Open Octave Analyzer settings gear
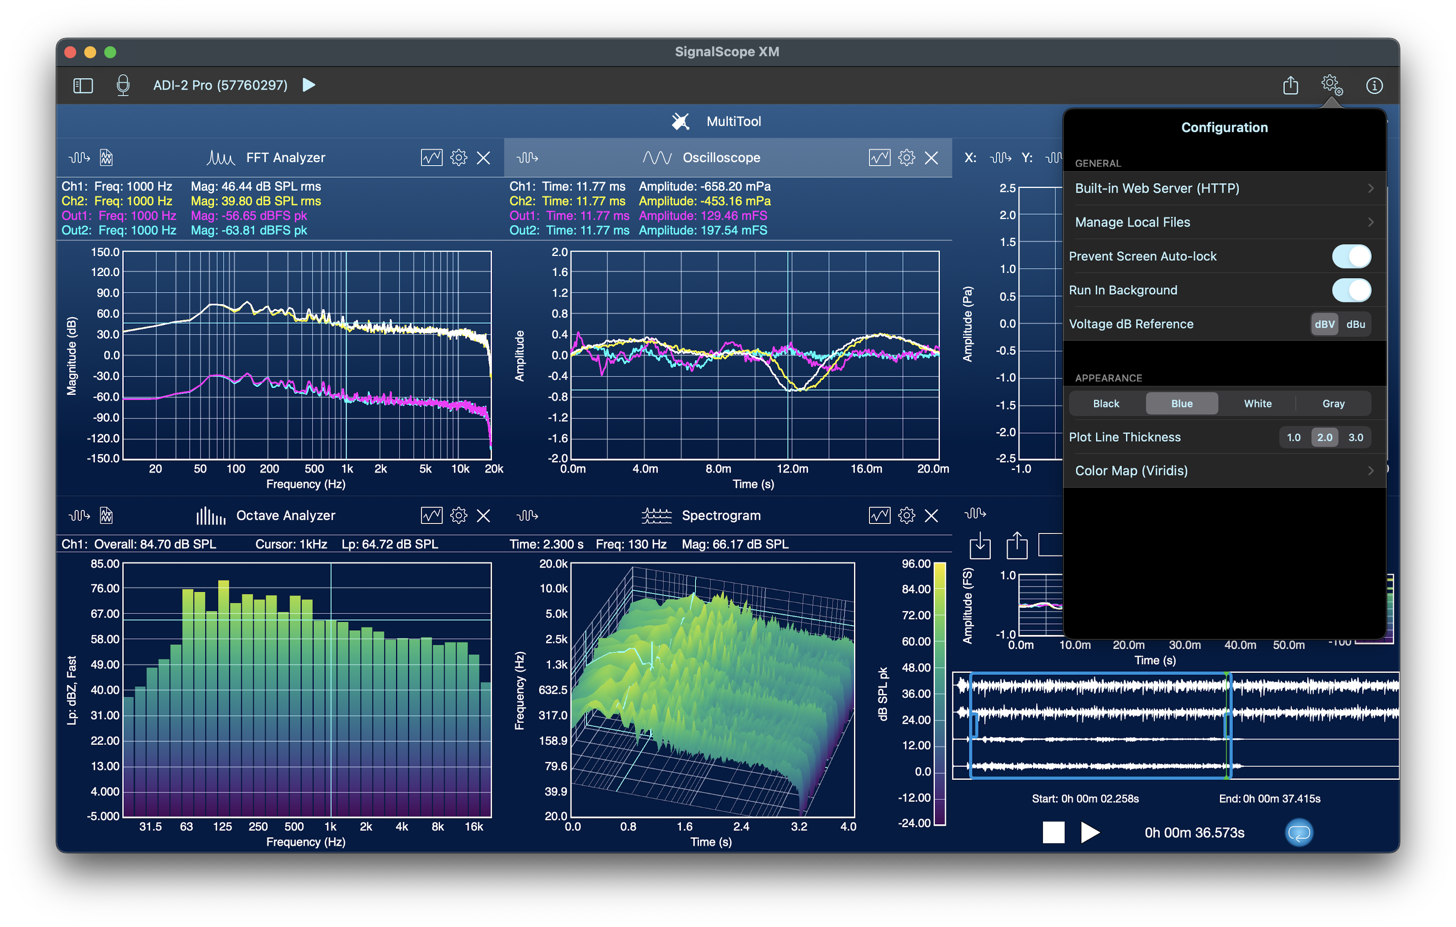The height and width of the screenshot is (927, 1456). [459, 516]
